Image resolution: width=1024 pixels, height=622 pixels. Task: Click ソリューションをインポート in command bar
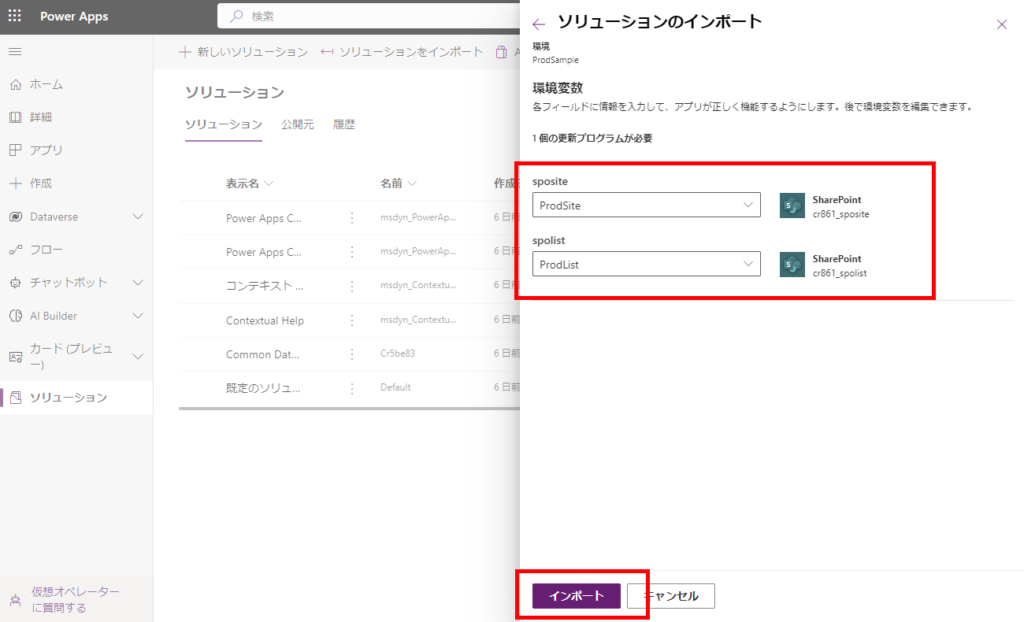click(x=402, y=52)
